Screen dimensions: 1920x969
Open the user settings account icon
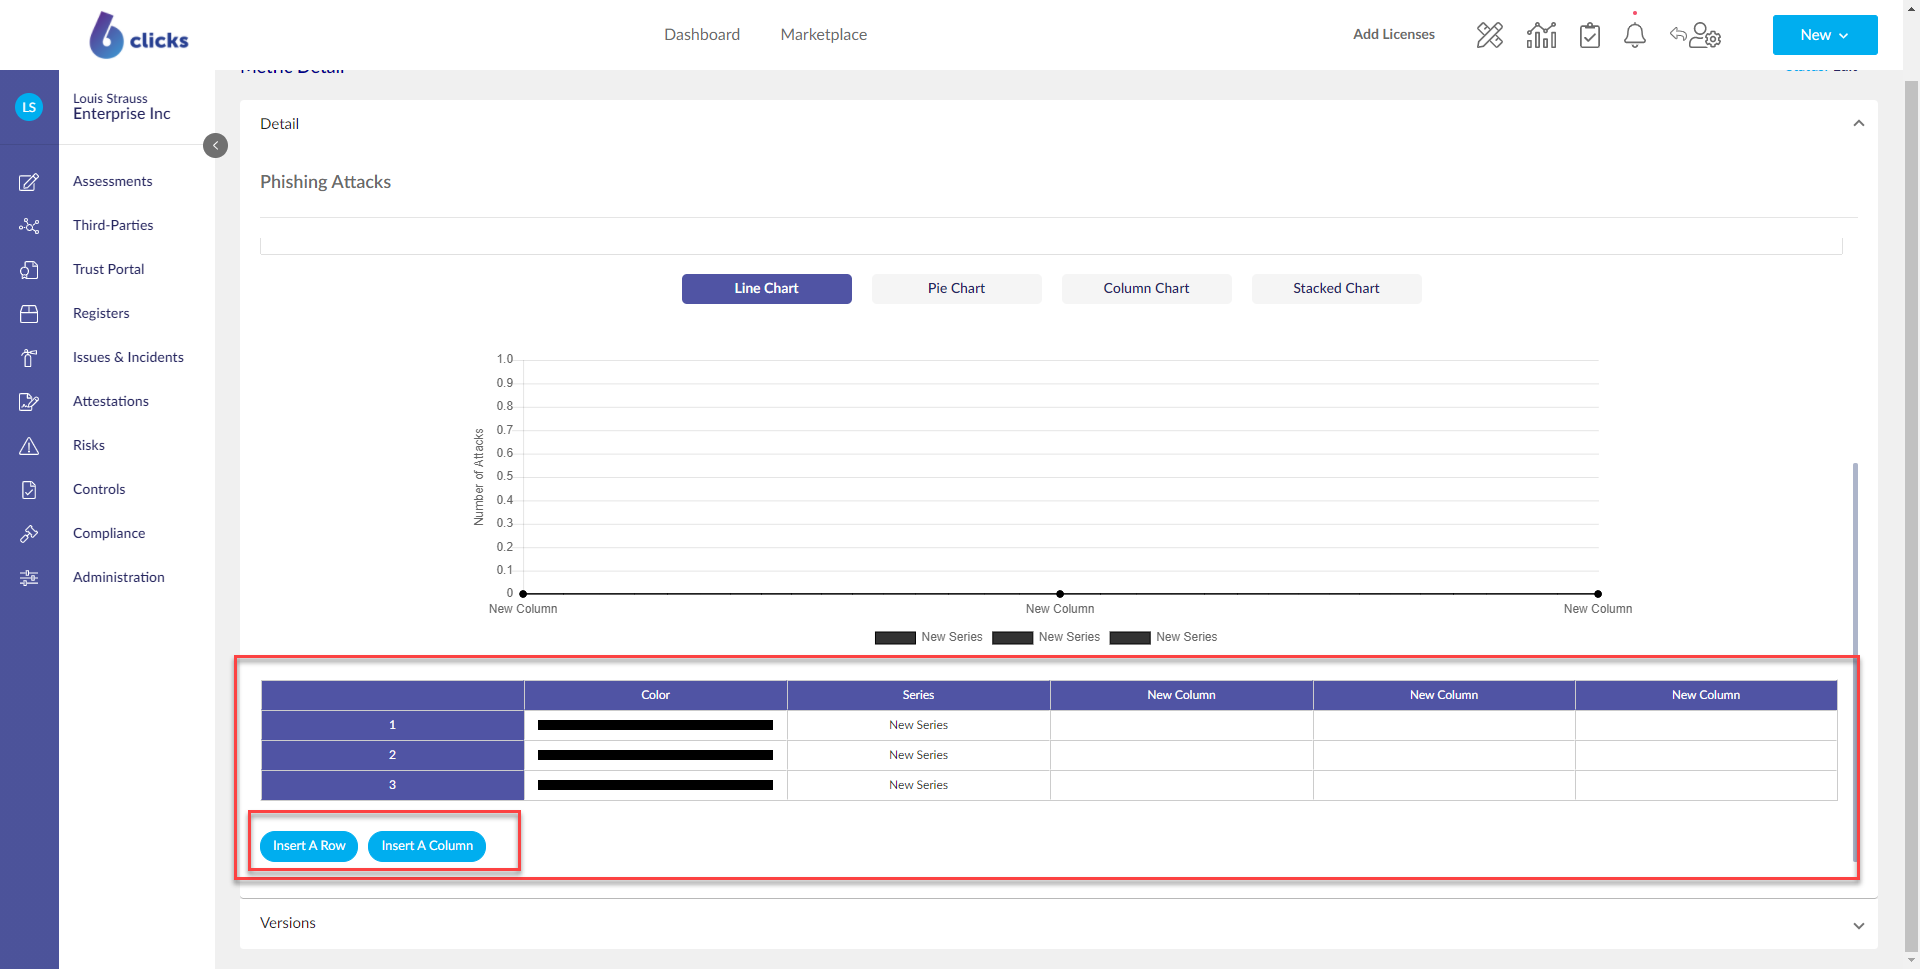tap(1696, 35)
